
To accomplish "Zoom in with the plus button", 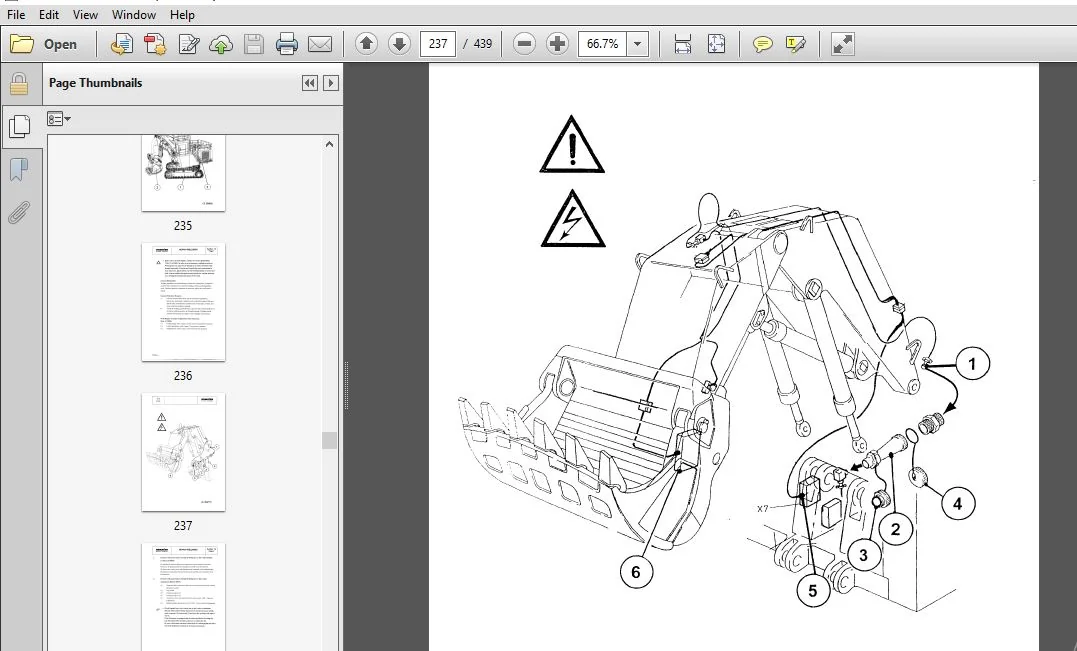I will pyautogui.click(x=557, y=44).
